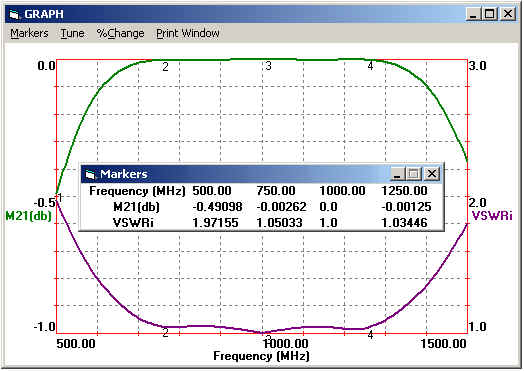The height and width of the screenshot is (371, 524).
Task: Click the 500.00 x-axis label below the graph
Action: pos(76,344)
